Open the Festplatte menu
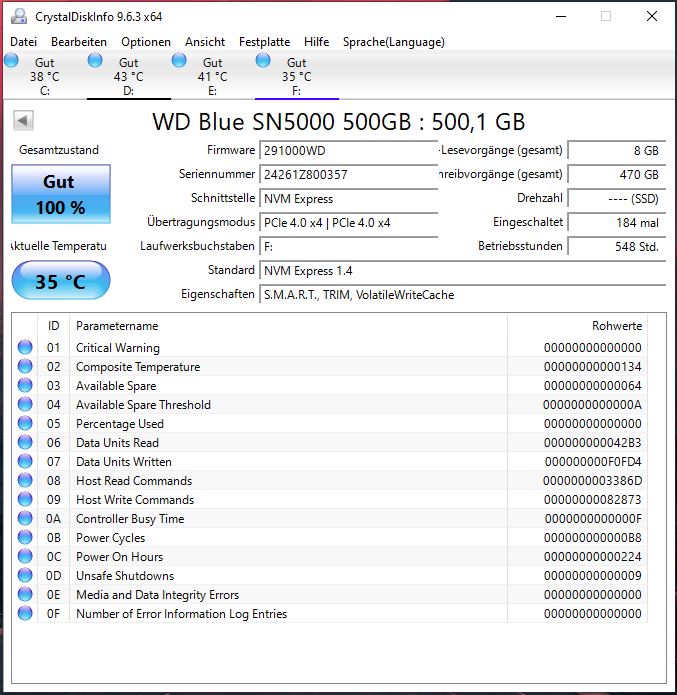Viewport: 677px width, 695px height. [x=264, y=42]
